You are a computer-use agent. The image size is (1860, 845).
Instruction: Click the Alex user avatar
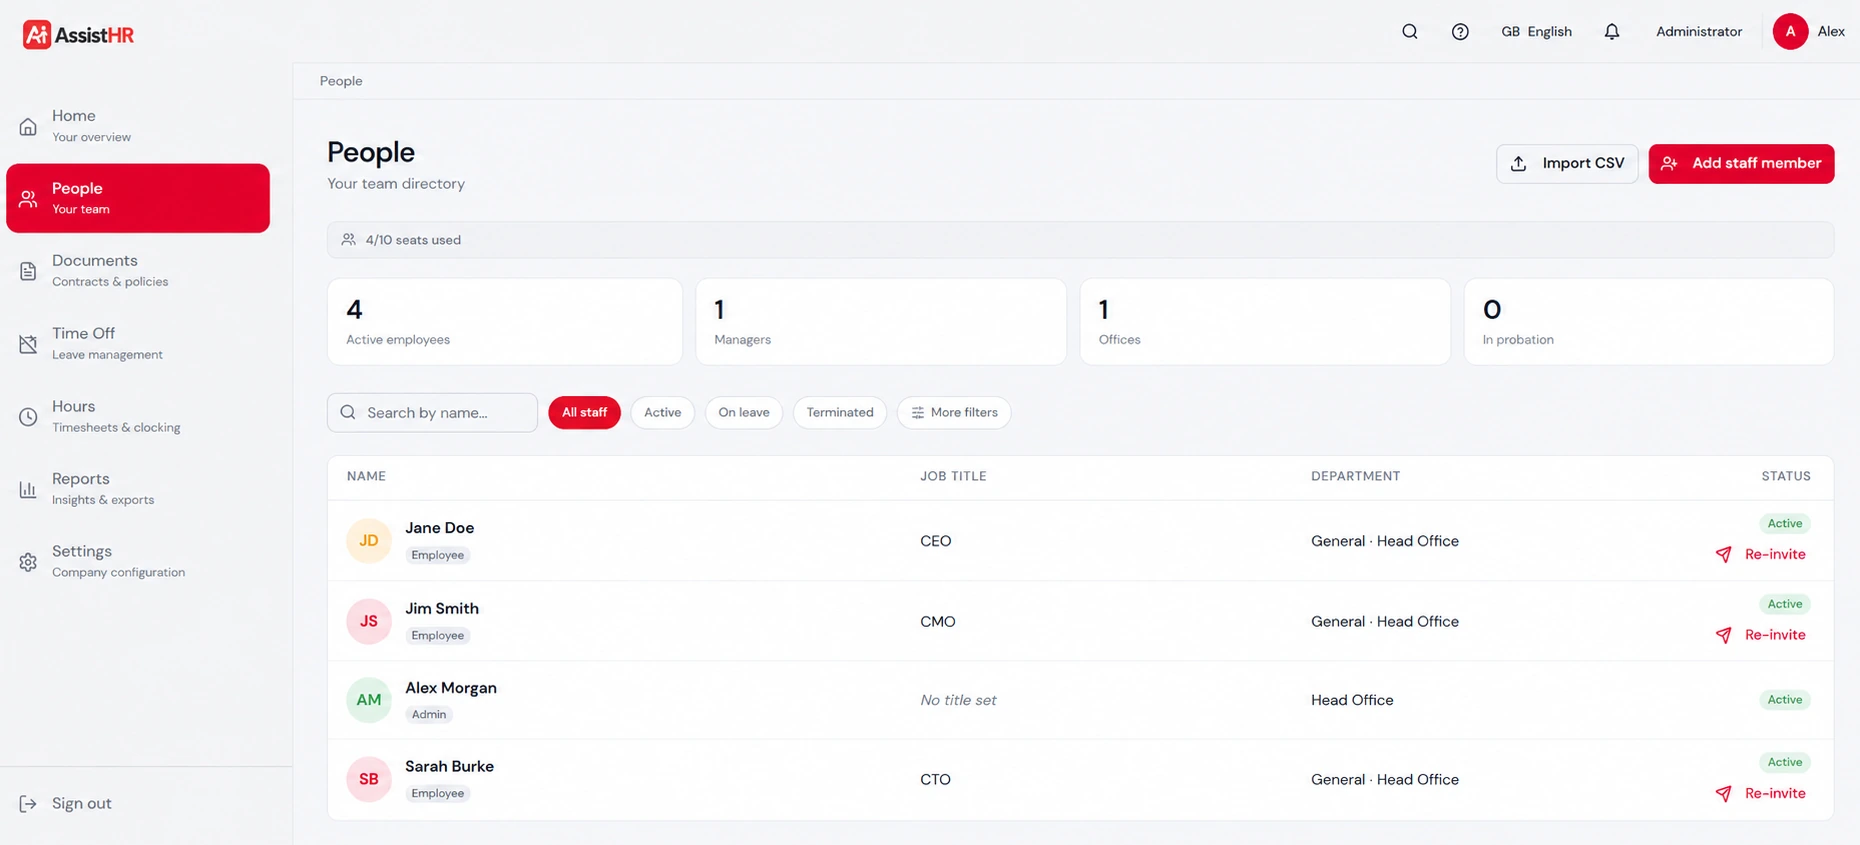coord(1790,32)
